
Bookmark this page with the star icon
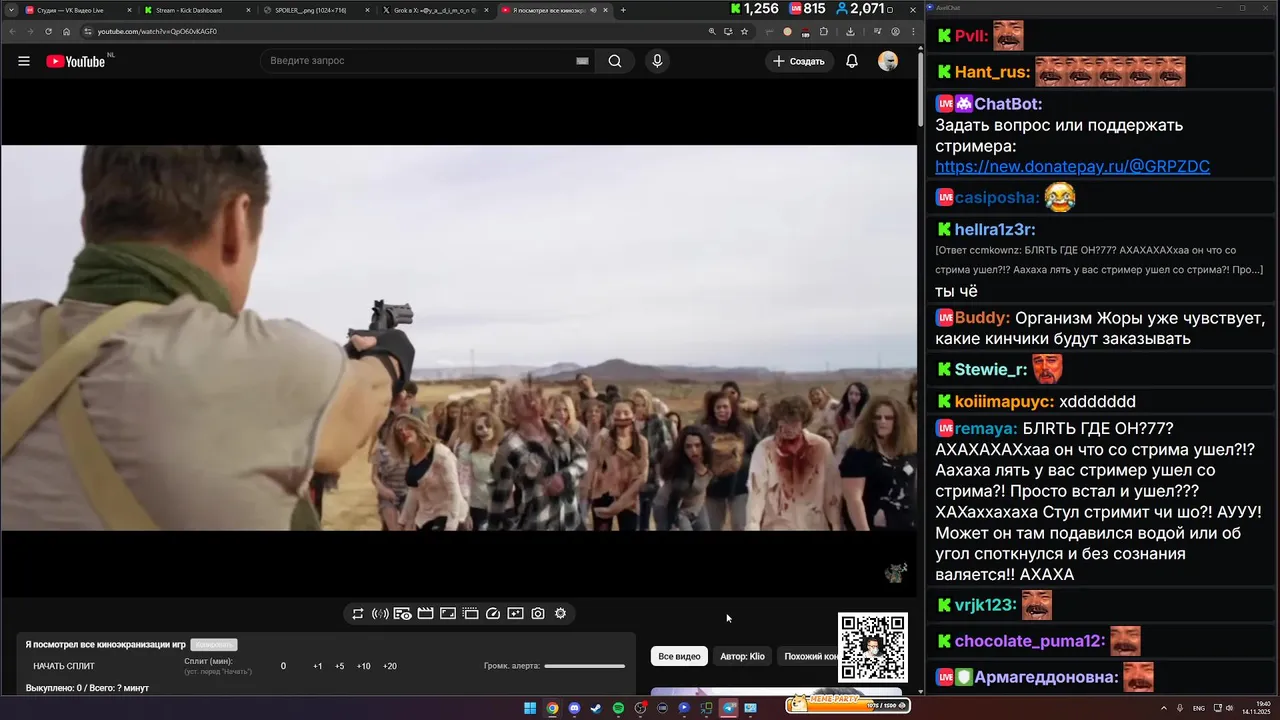[x=744, y=31]
